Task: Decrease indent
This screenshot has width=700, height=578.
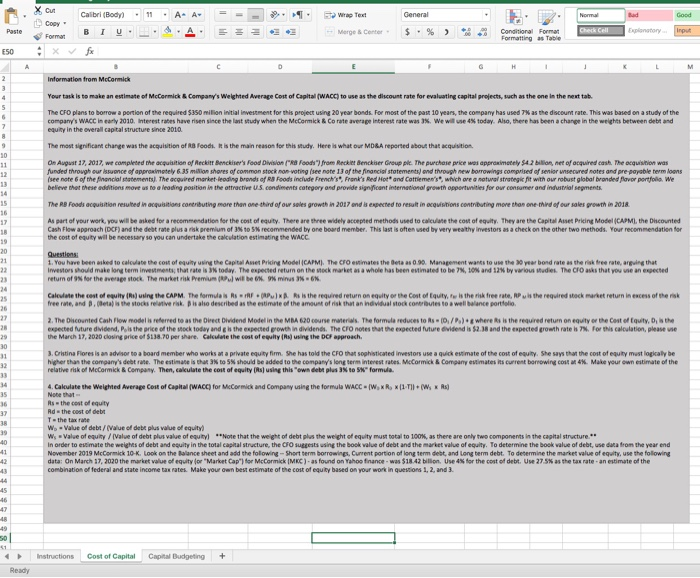Action: 275,32
